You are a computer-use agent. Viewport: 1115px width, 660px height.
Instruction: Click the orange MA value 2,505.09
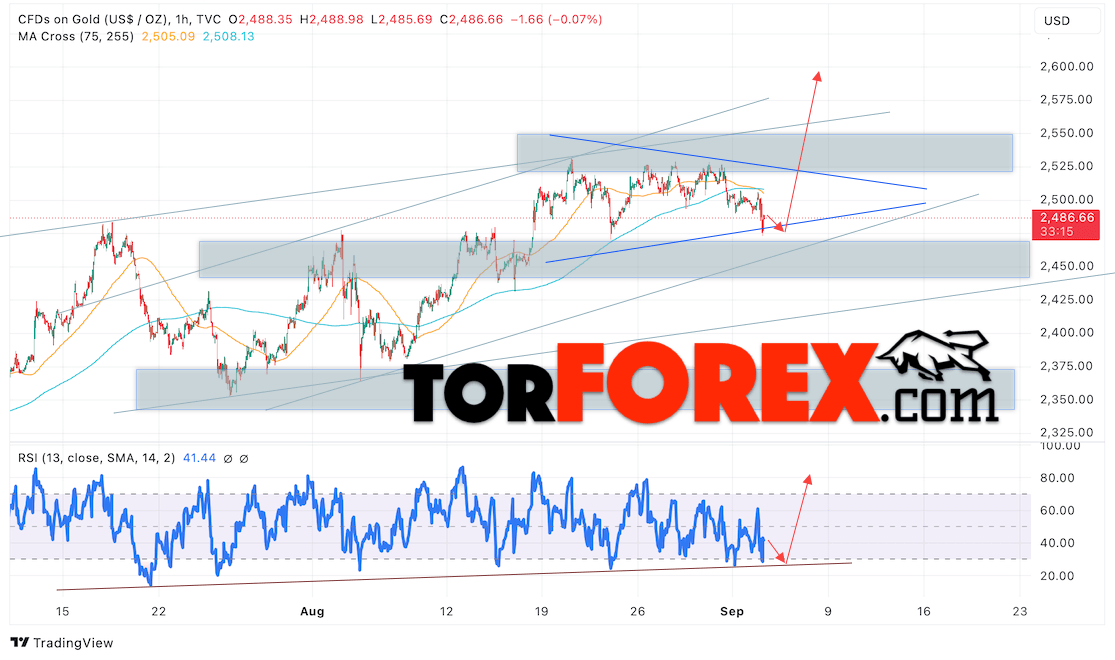click(169, 36)
